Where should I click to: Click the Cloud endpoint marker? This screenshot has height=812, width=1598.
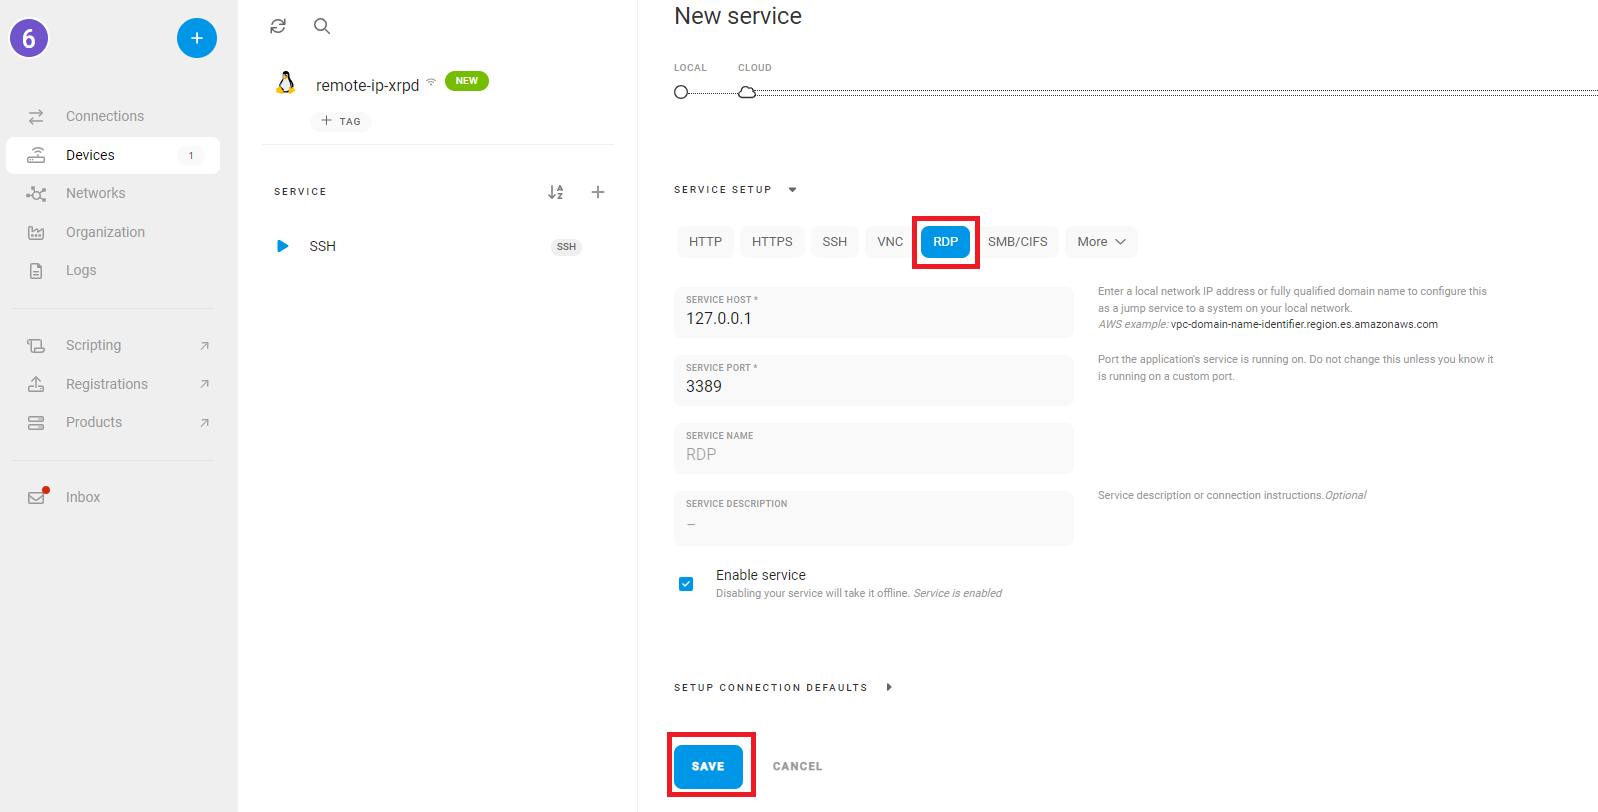click(x=747, y=92)
